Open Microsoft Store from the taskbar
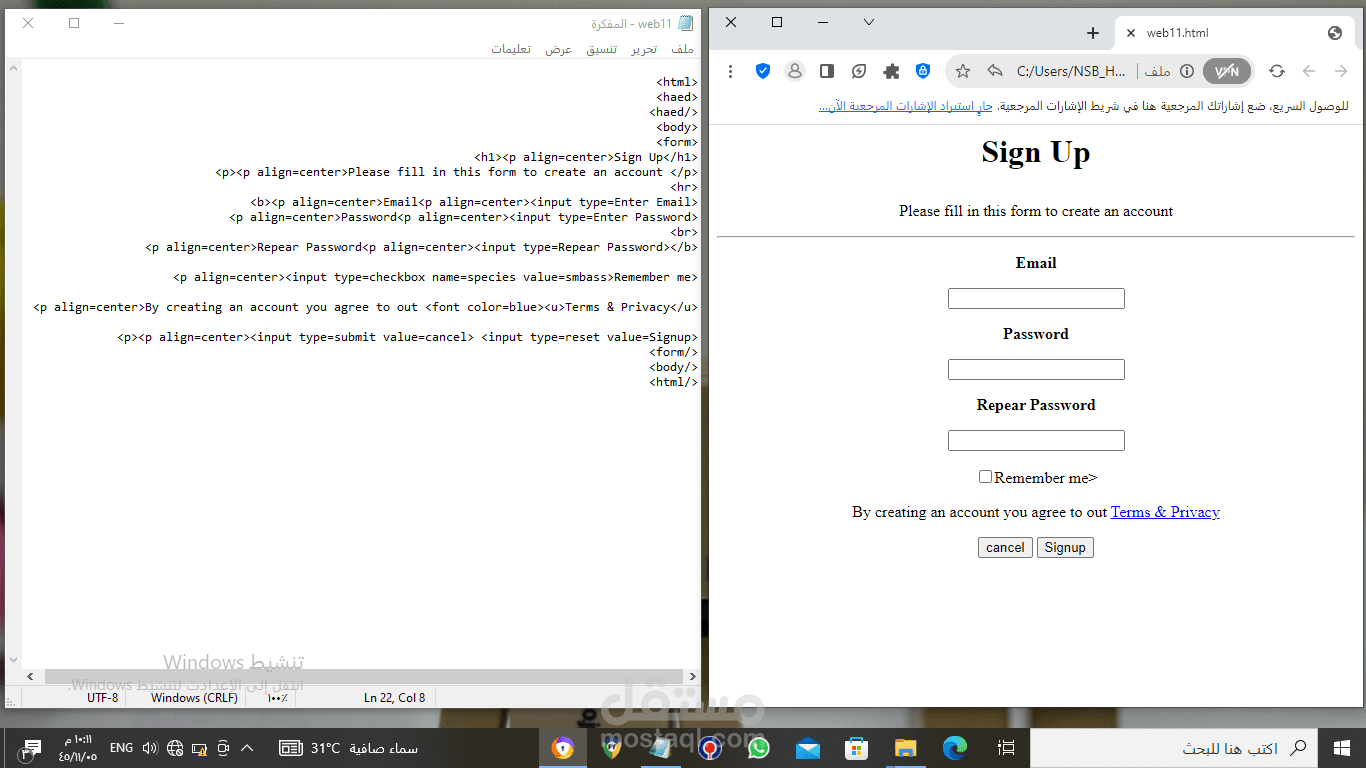Screen dimensions: 1366x768 coord(856,748)
